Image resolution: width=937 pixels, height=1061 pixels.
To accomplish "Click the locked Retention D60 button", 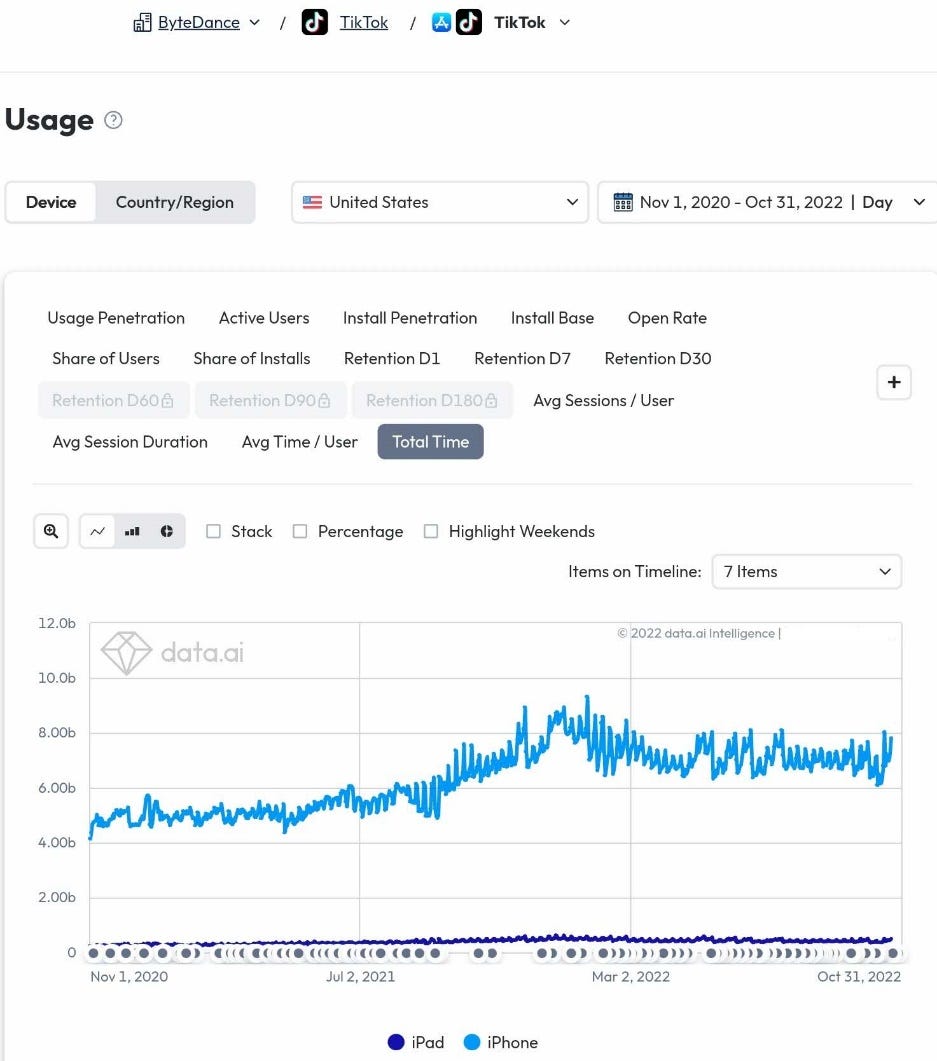I will coord(114,401).
